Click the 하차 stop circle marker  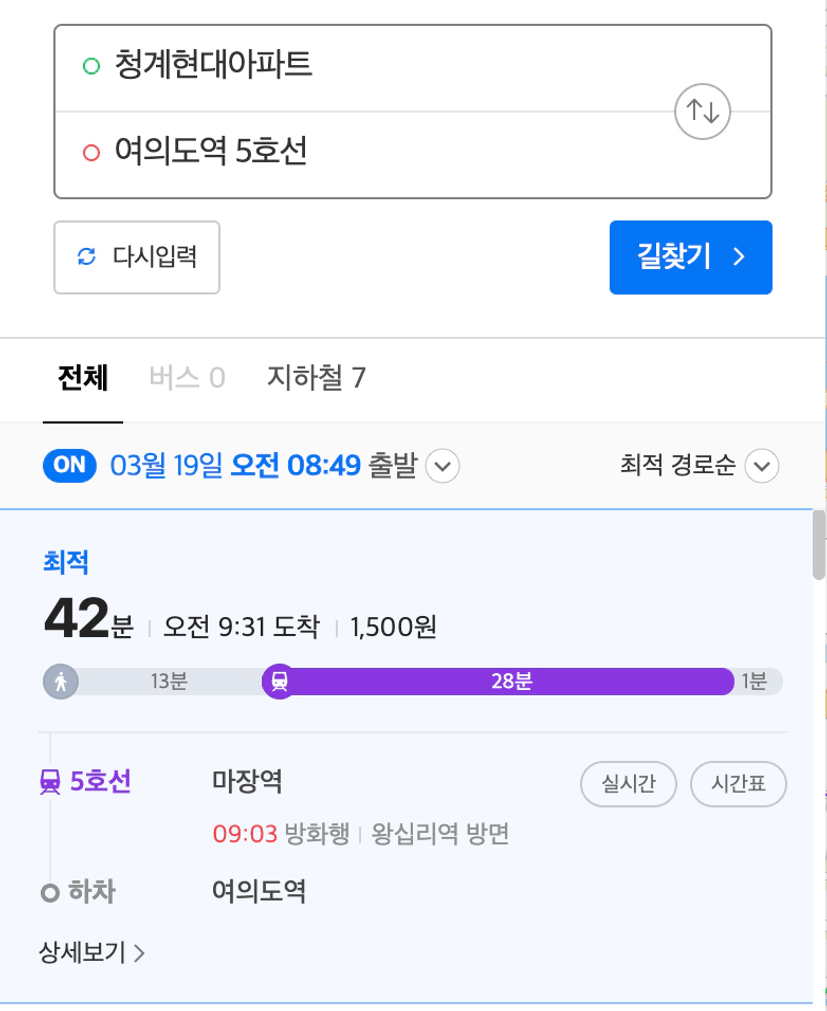click(x=50, y=893)
